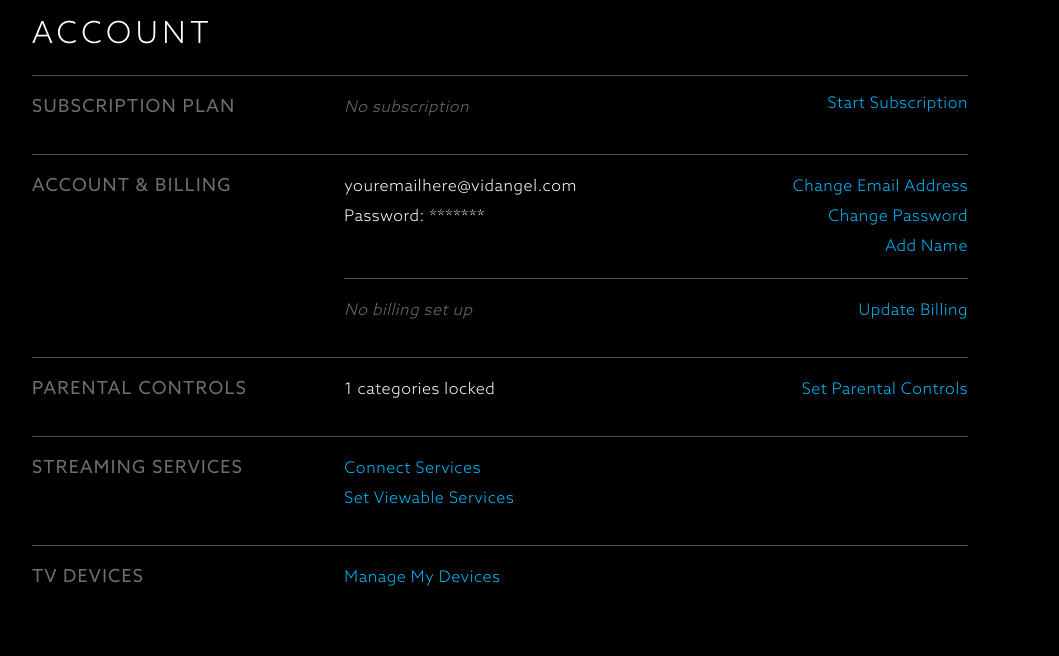Select the Change Password link
This screenshot has height=656, width=1059.
tap(897, 216)
